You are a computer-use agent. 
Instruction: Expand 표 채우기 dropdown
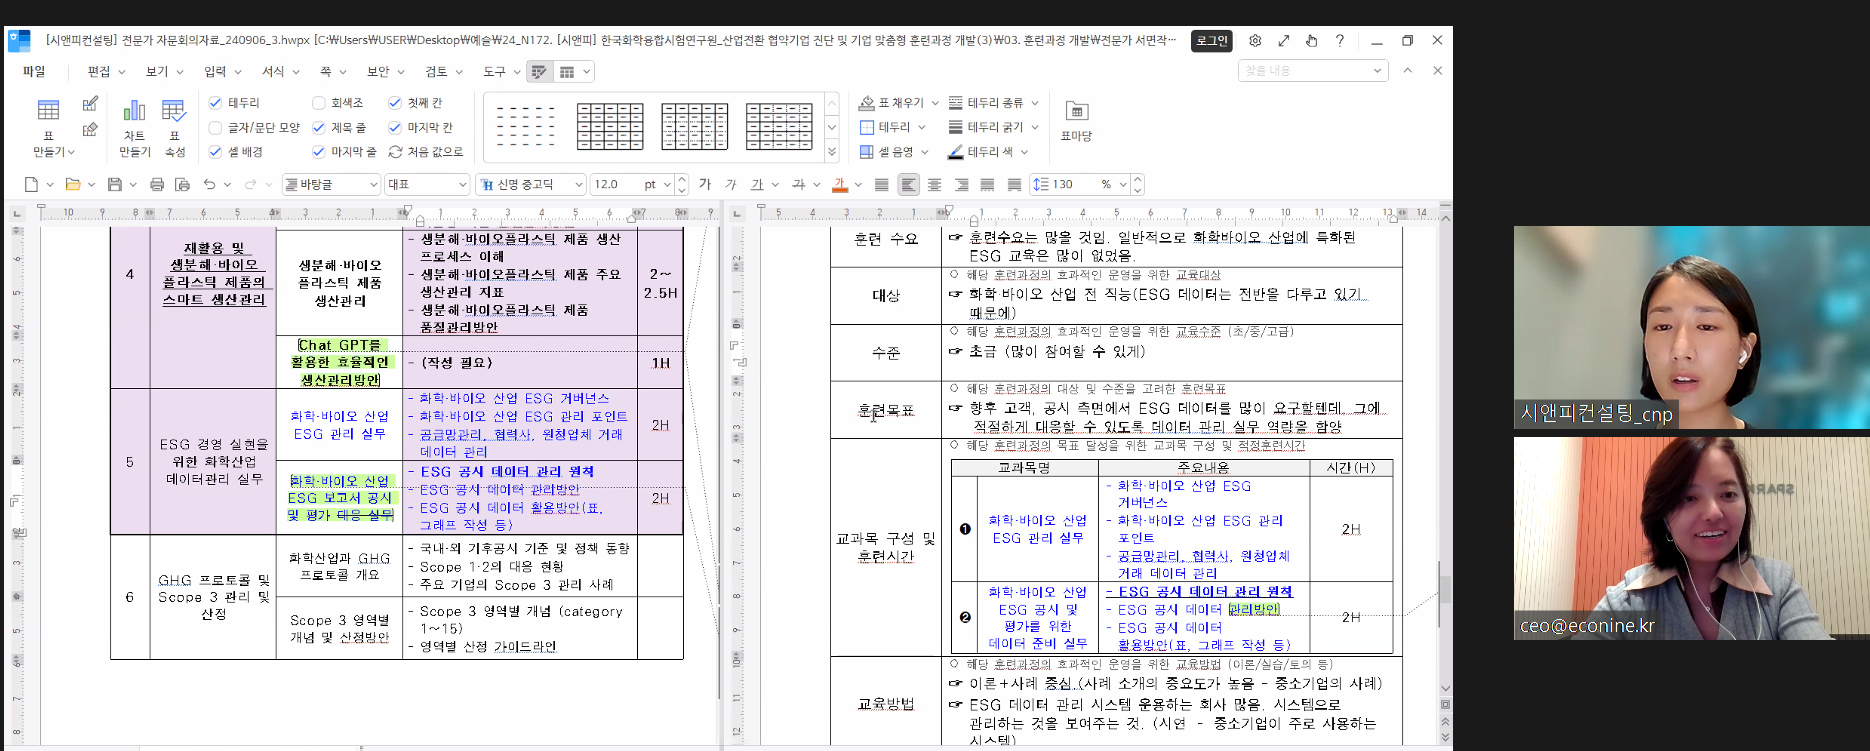pyautogui.click(x=935, y=103)
